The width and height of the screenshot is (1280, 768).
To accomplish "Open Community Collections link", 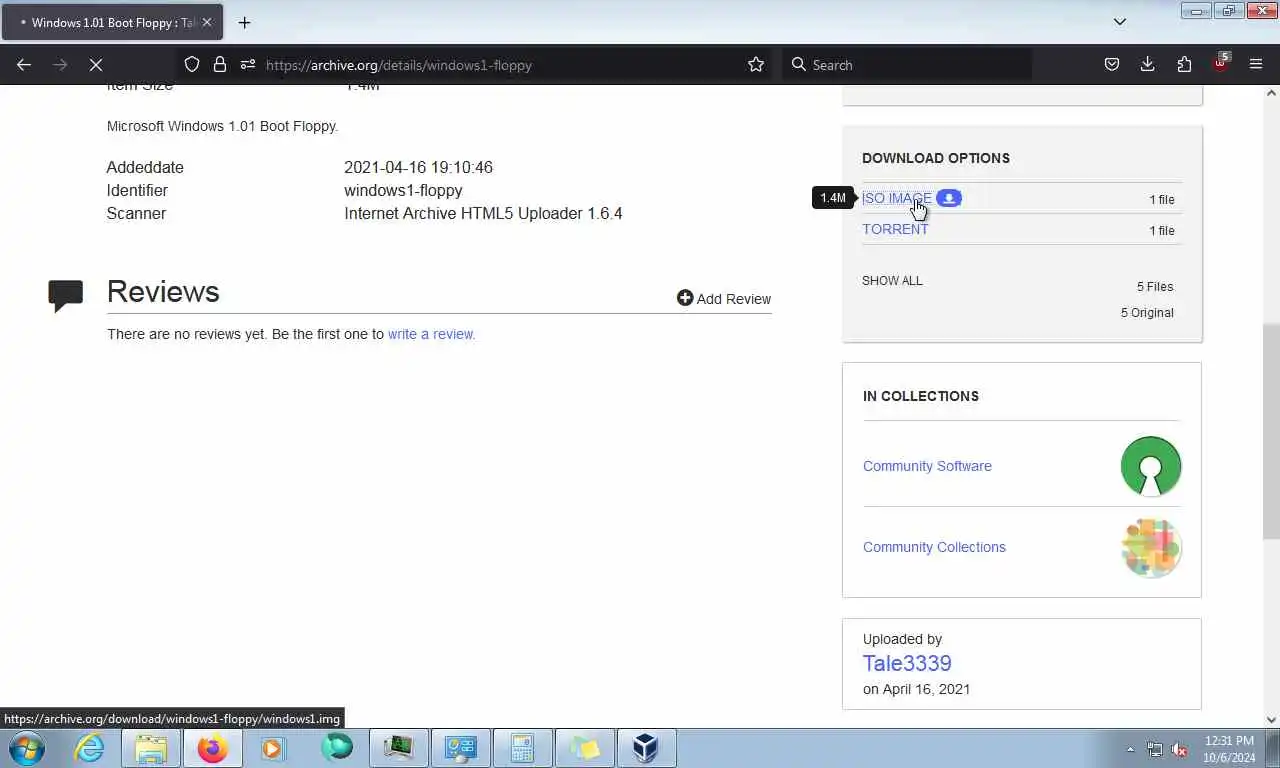I will pyautogui.click(x=934, y=547).
